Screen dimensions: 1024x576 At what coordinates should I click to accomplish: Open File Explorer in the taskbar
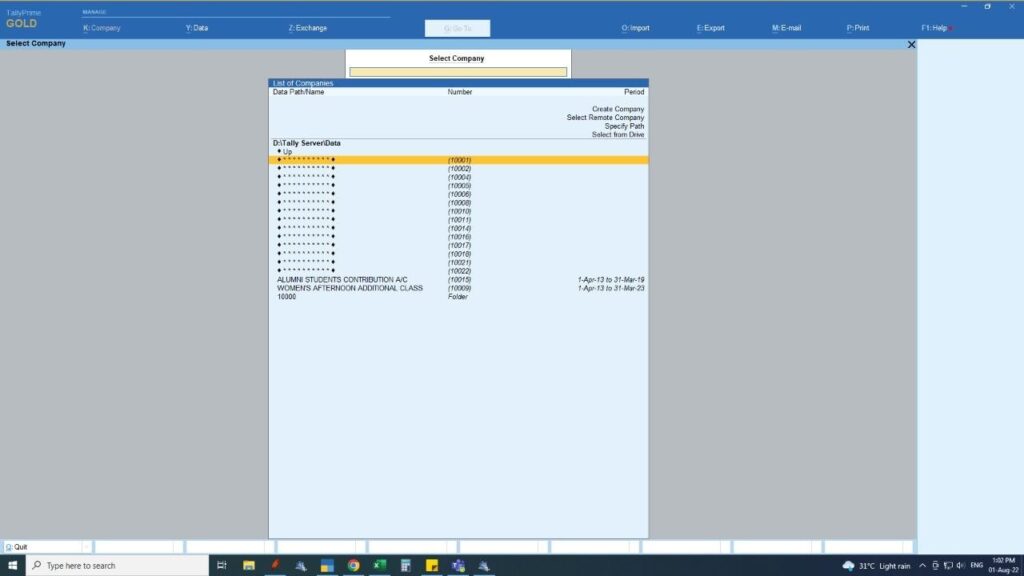pyautogui.click(x=249, y=565)
